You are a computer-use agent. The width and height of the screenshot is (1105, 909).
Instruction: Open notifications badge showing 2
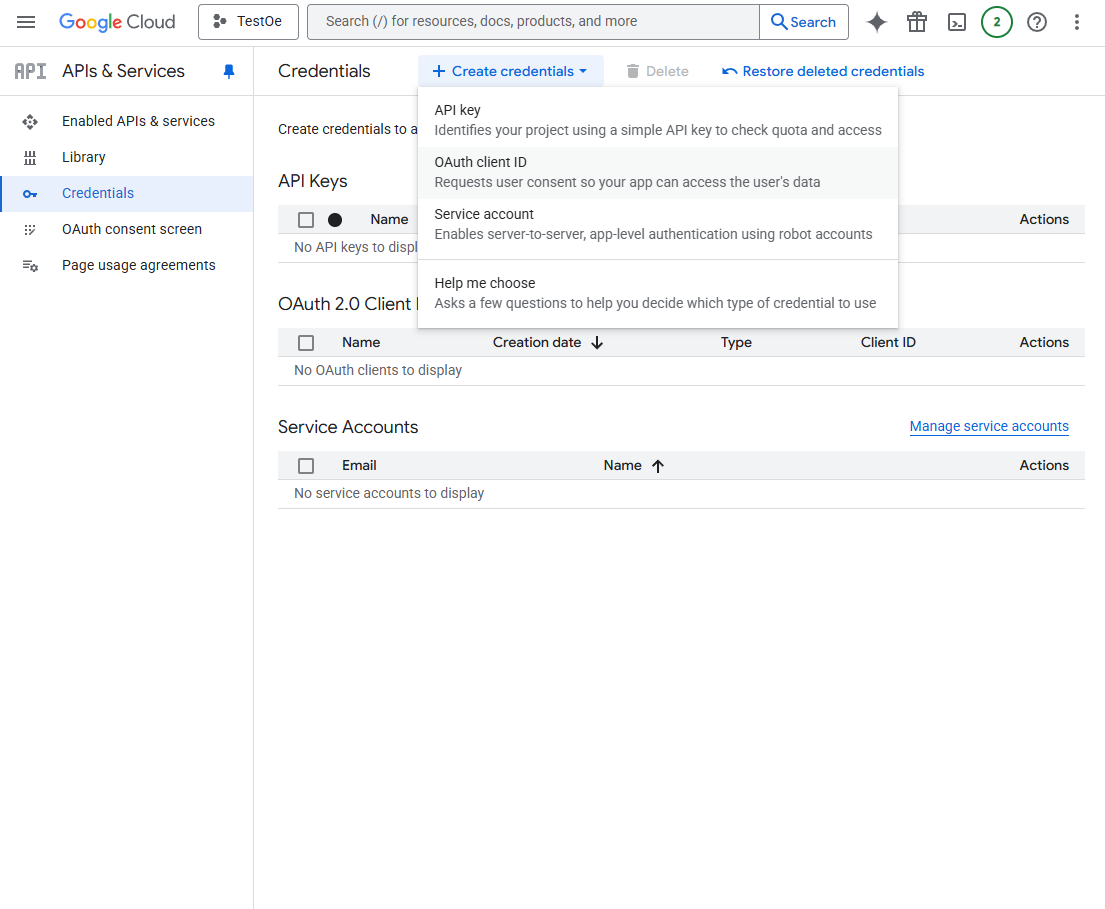(x=996, y=22)
